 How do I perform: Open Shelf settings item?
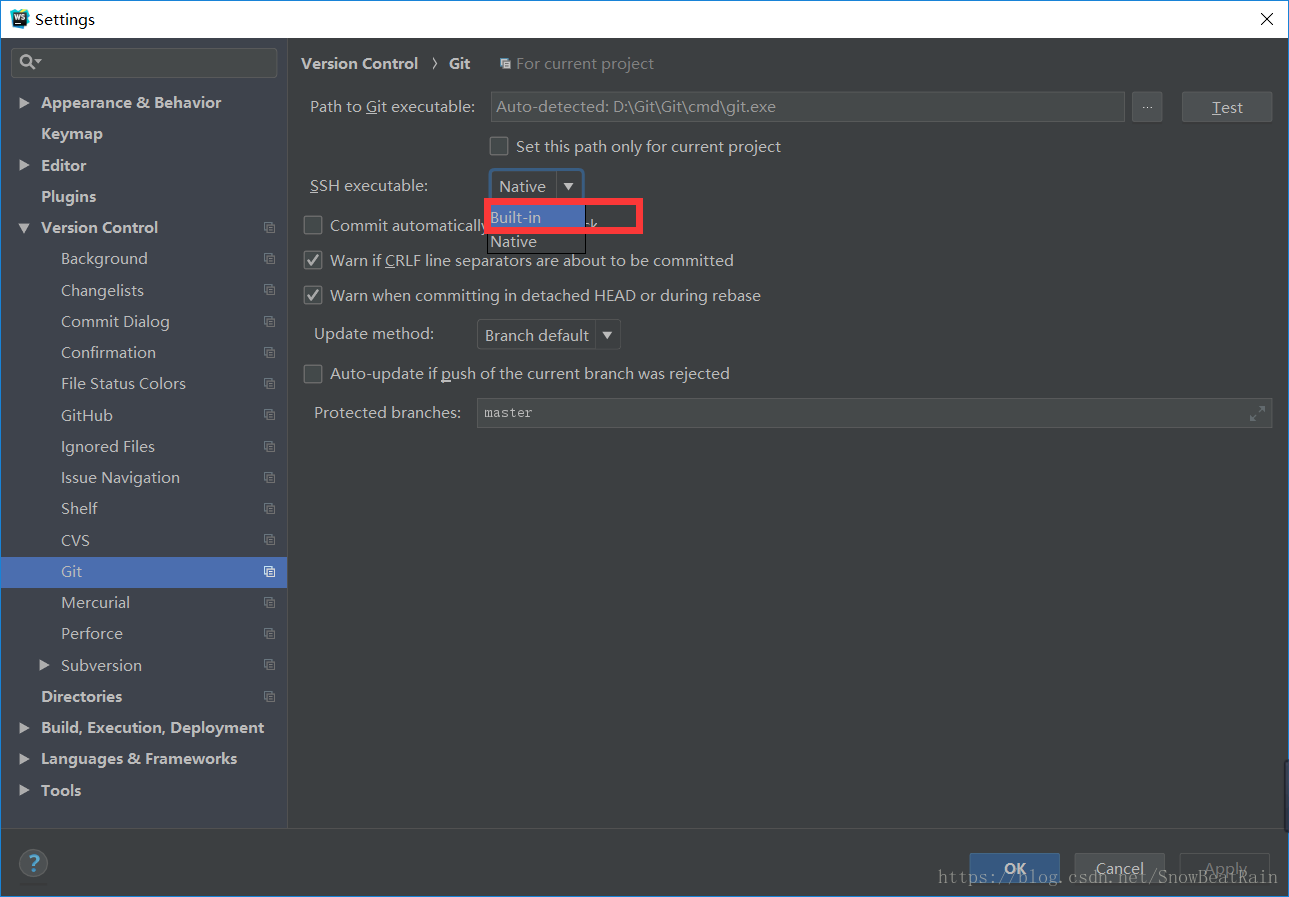click(79, 509)
